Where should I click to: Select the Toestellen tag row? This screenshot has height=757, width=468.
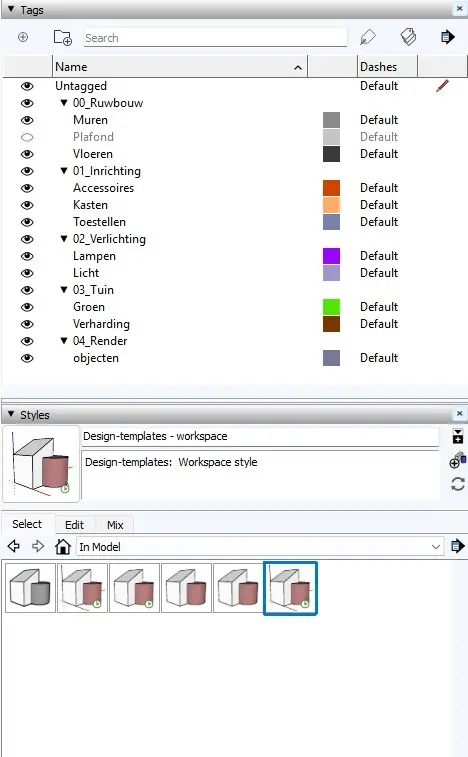[99, 222]
